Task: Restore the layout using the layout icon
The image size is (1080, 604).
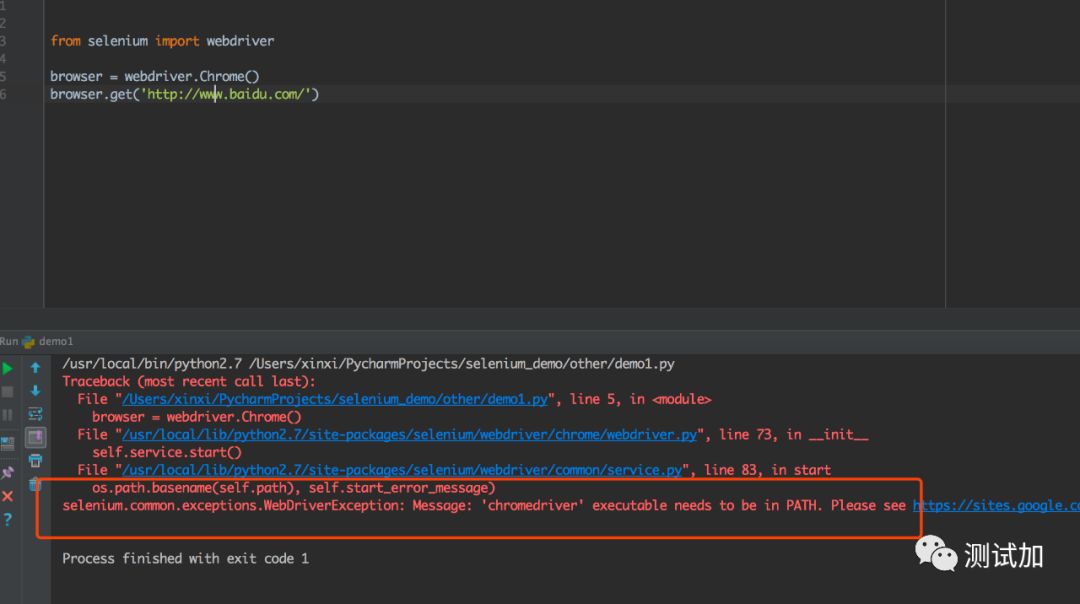Action: [8, 443]
